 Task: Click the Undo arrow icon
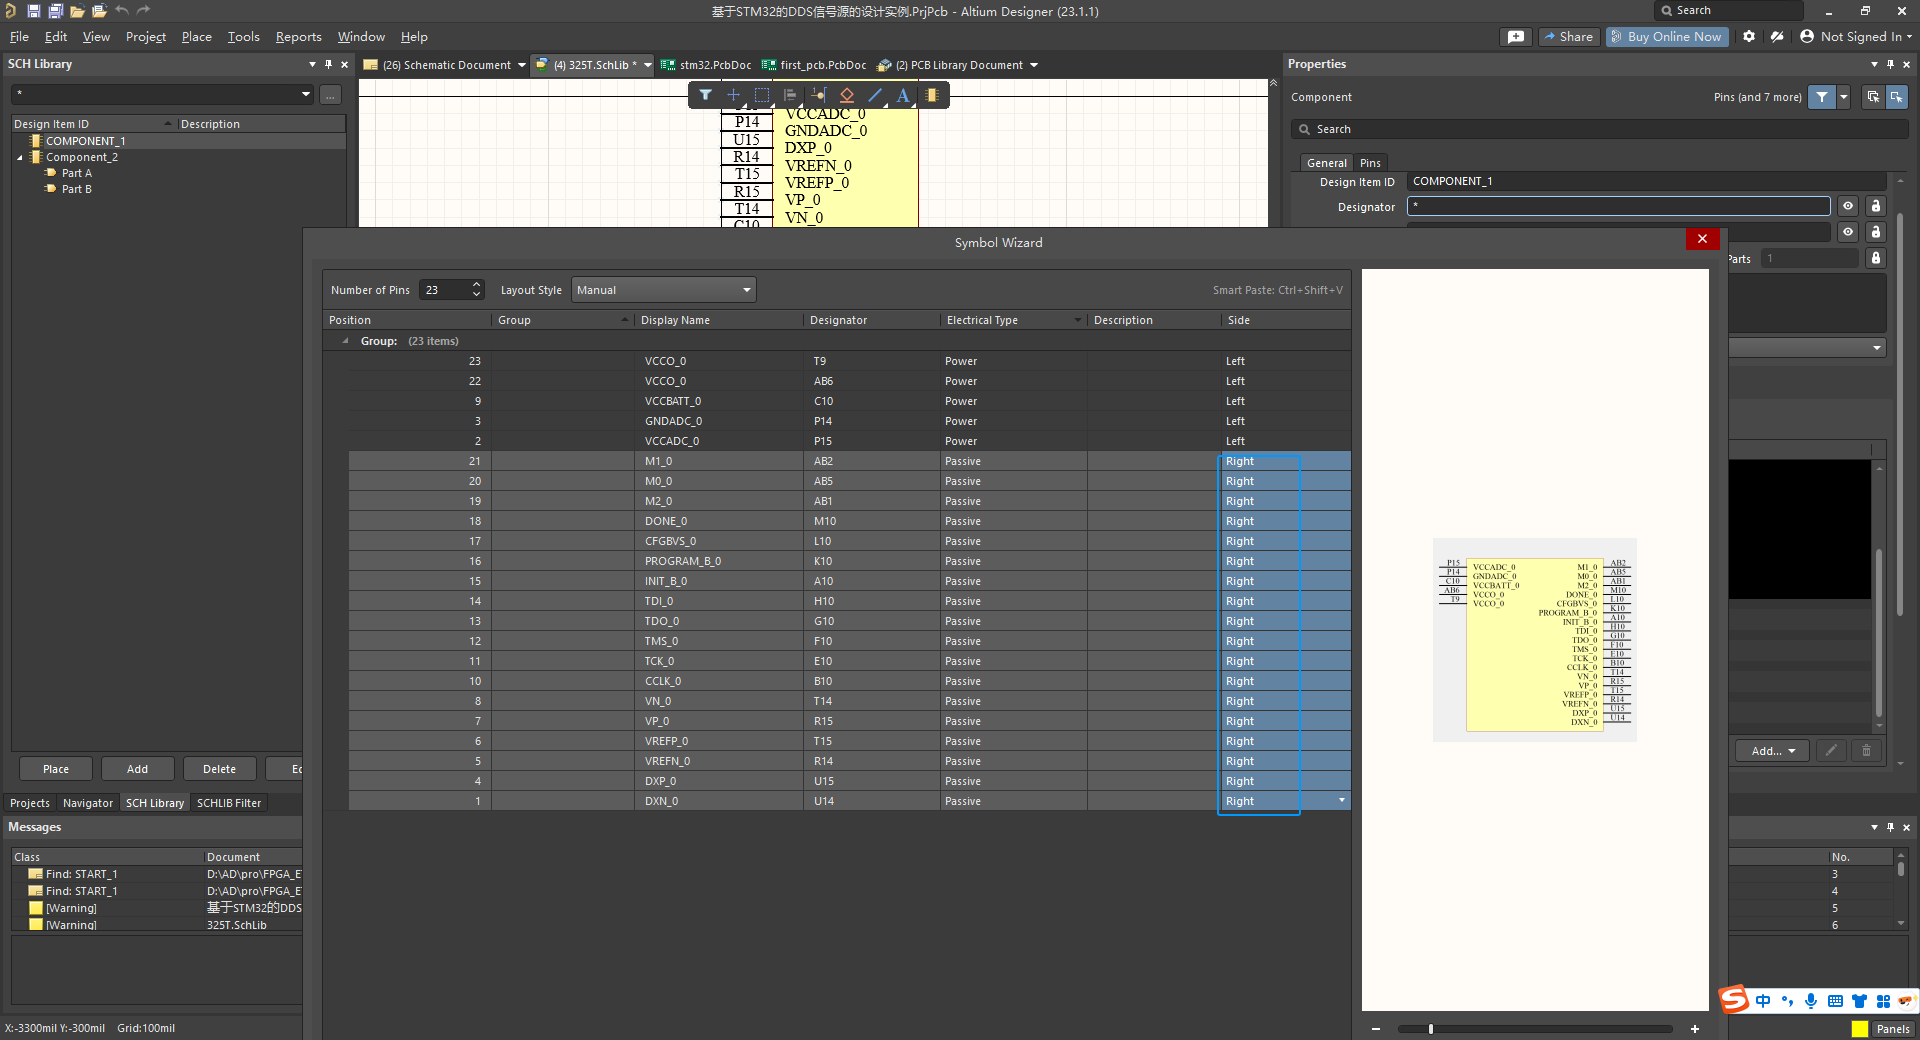[x=121, y=10]
